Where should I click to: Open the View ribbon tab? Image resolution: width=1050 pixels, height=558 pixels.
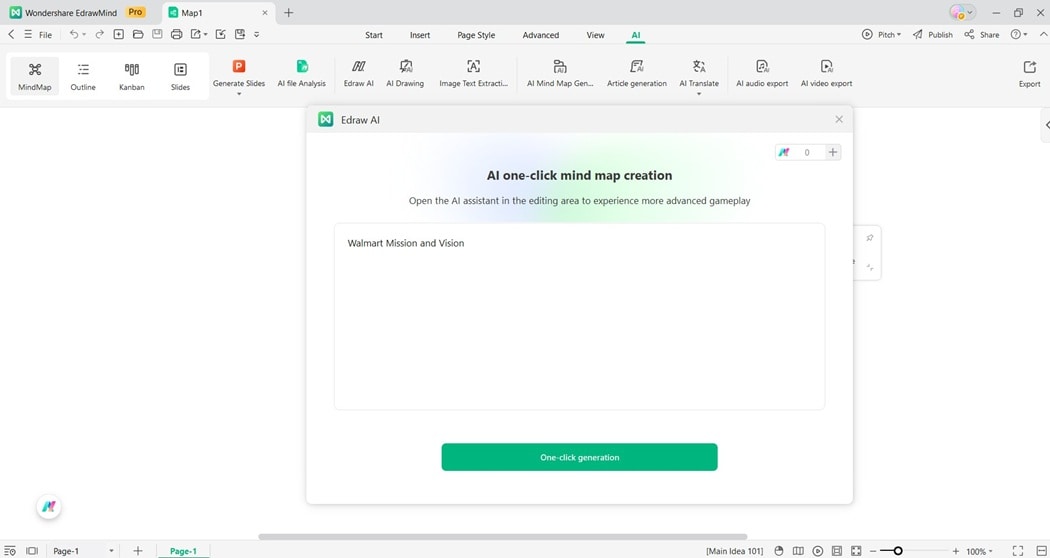pyautogui.click(x=595, y=35)
